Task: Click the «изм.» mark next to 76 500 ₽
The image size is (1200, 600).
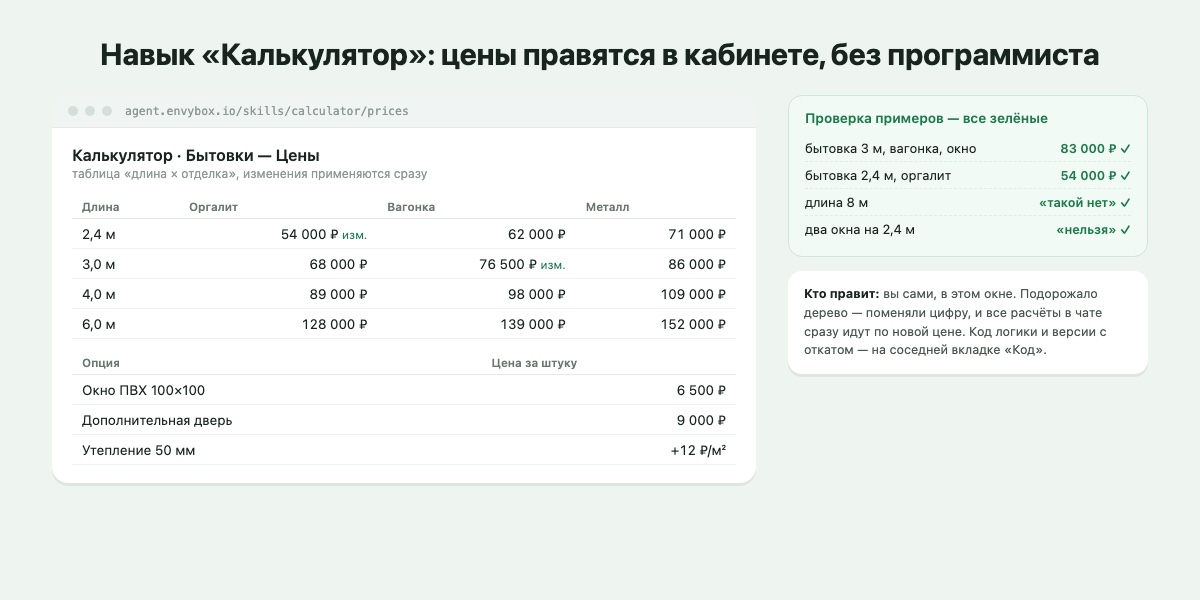Action: click(x=553, y=265)
